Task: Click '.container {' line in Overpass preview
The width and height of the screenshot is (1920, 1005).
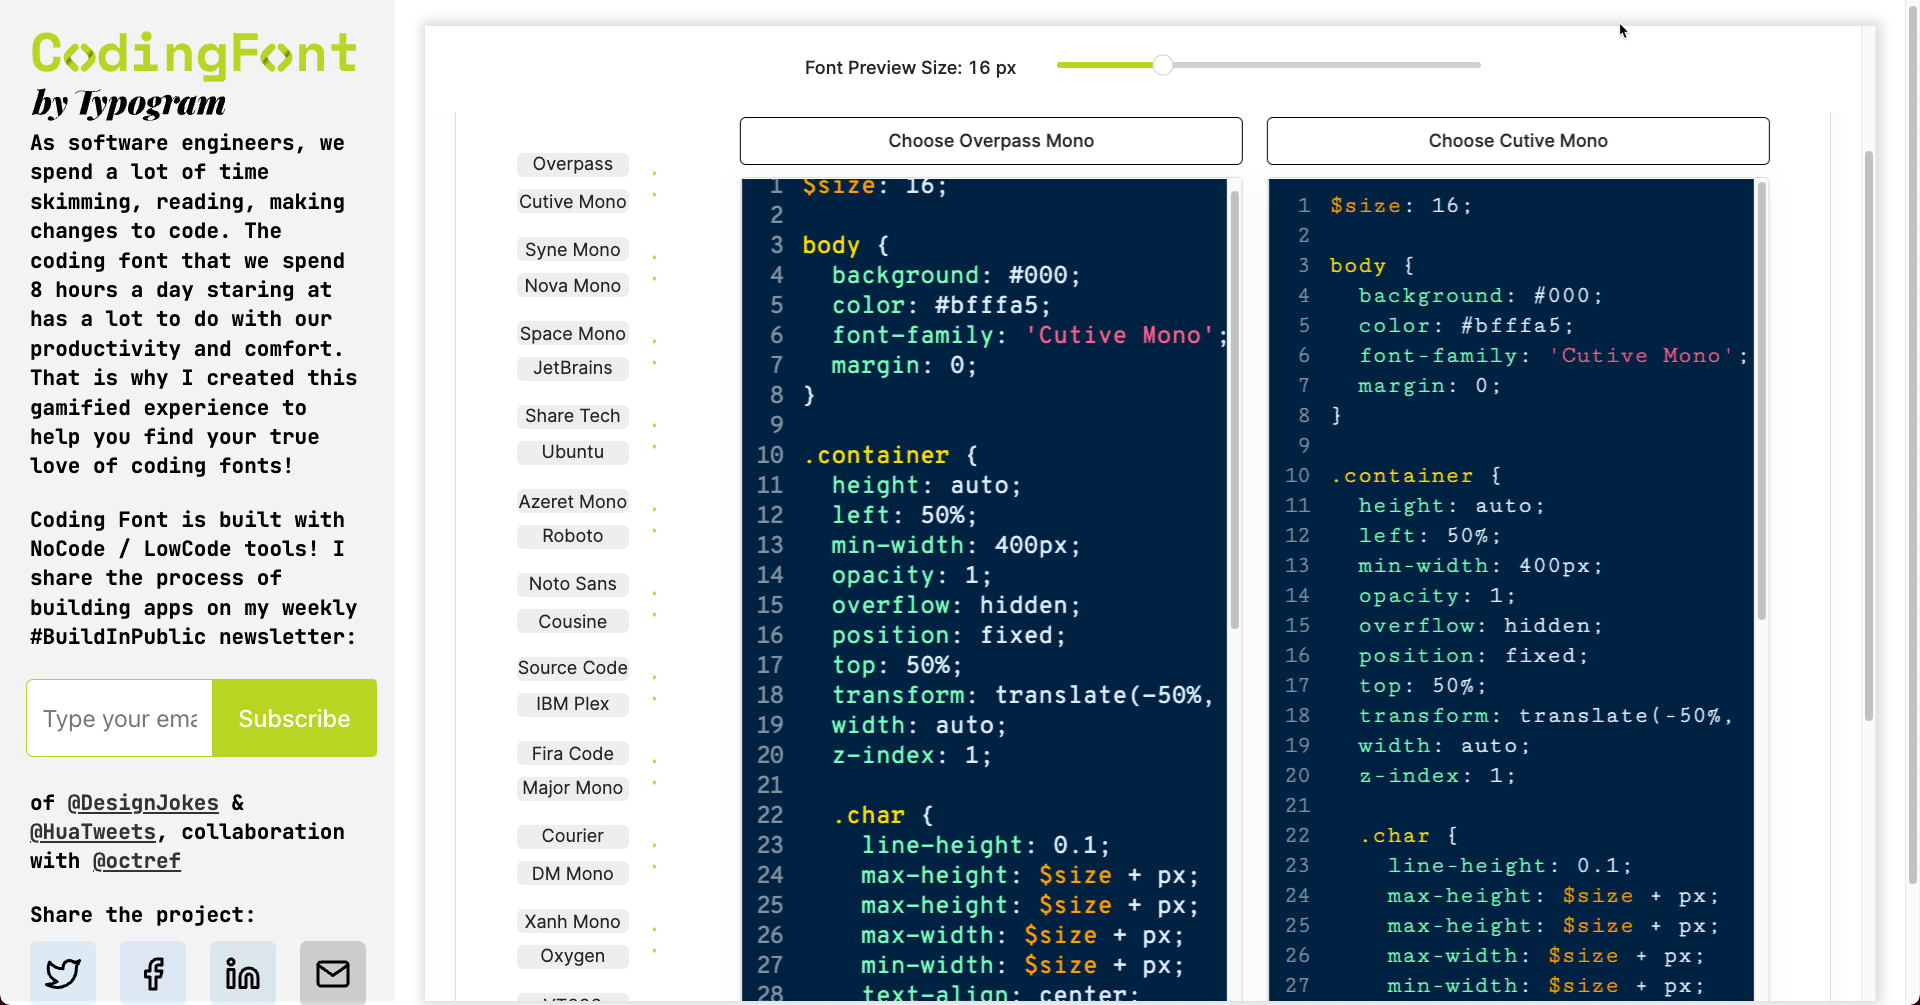Action: click(x=890, y=455)
